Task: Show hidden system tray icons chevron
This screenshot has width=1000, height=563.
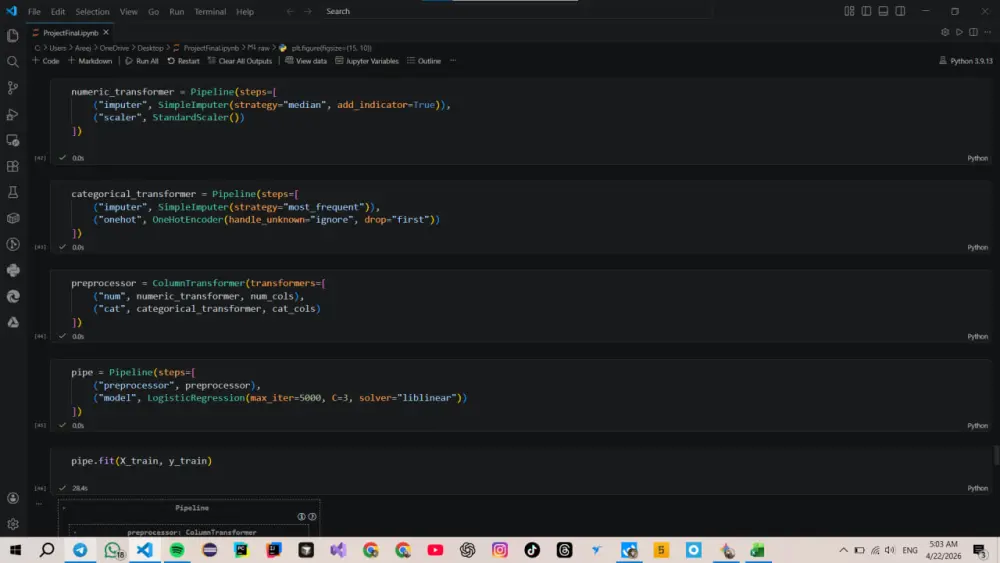Action: click(843, 550)
